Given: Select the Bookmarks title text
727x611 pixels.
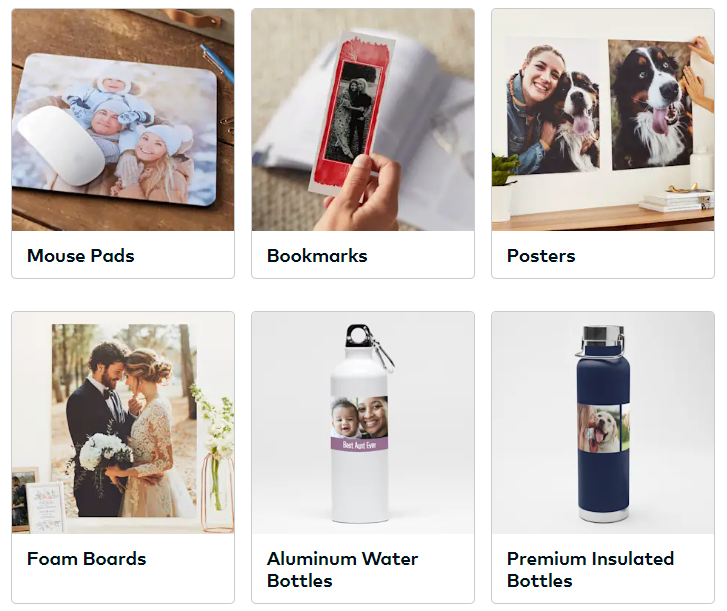Looking at the screenshot, I should 317,256.
